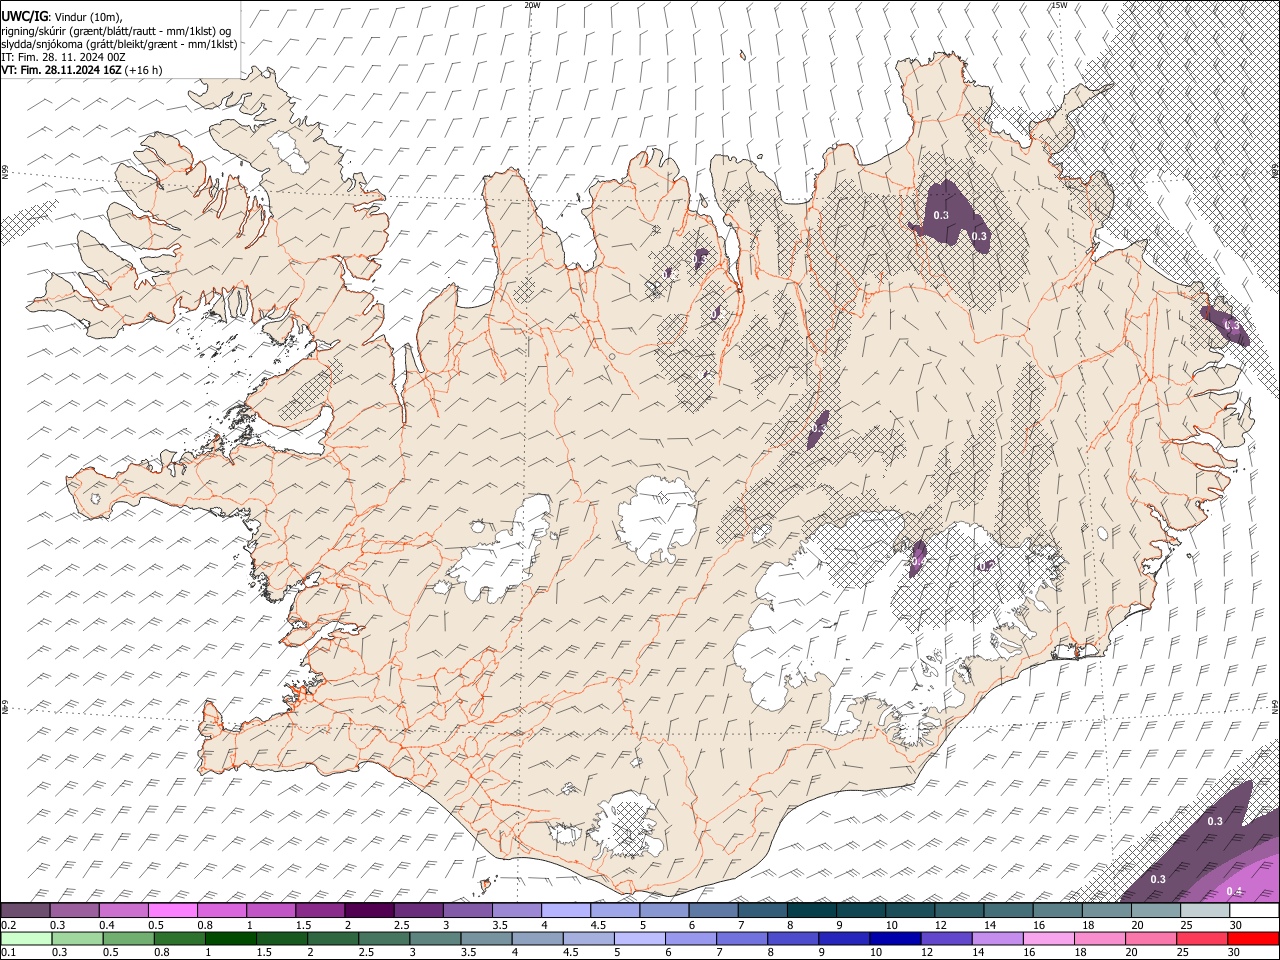Click the purple precipitation patch on the east coast
1280x960 pixels.
tap(1226, 324)
